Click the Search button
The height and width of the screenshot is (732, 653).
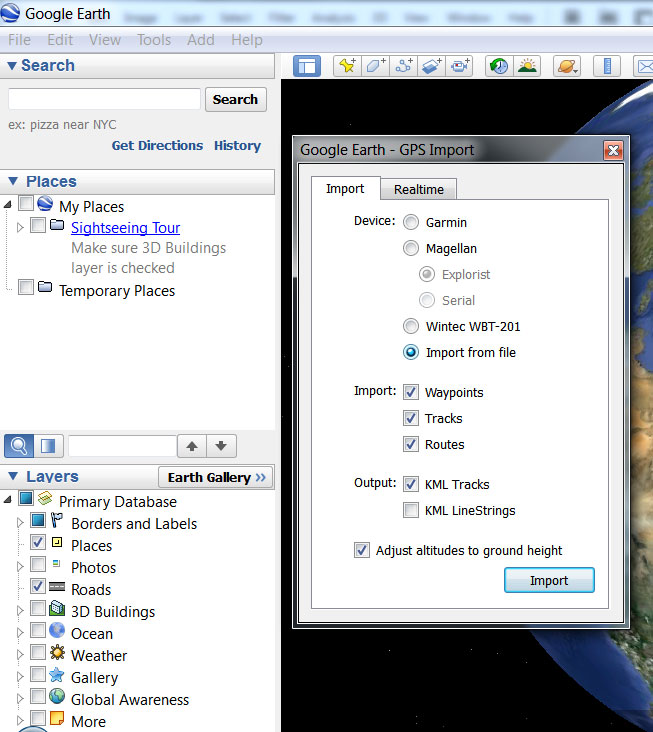point(236,99)
